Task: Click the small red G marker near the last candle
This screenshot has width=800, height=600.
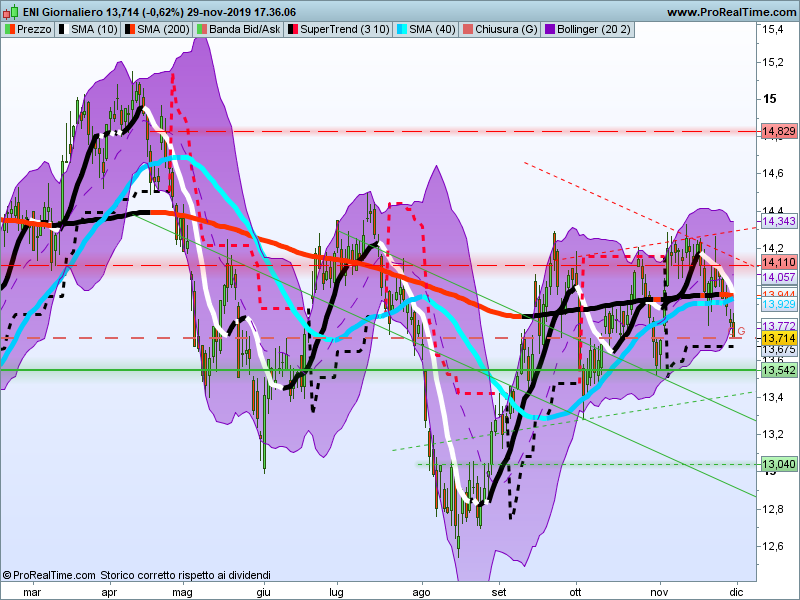Action: 741,332
